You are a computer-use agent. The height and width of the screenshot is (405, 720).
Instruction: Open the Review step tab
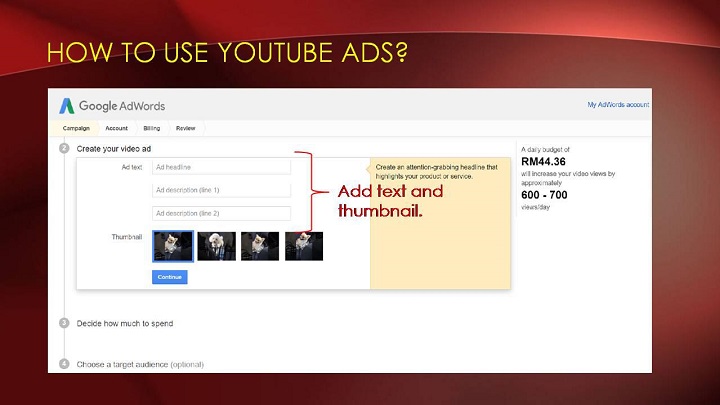(186, 128)
